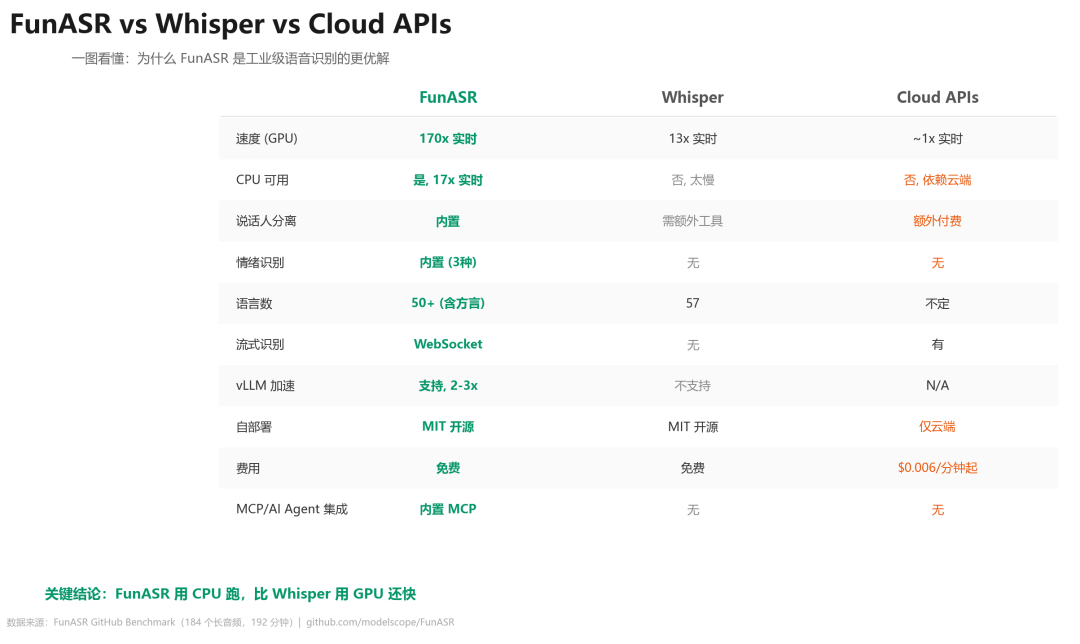
Task: Click the "Whisper" column header
Action: click(692, 97)
